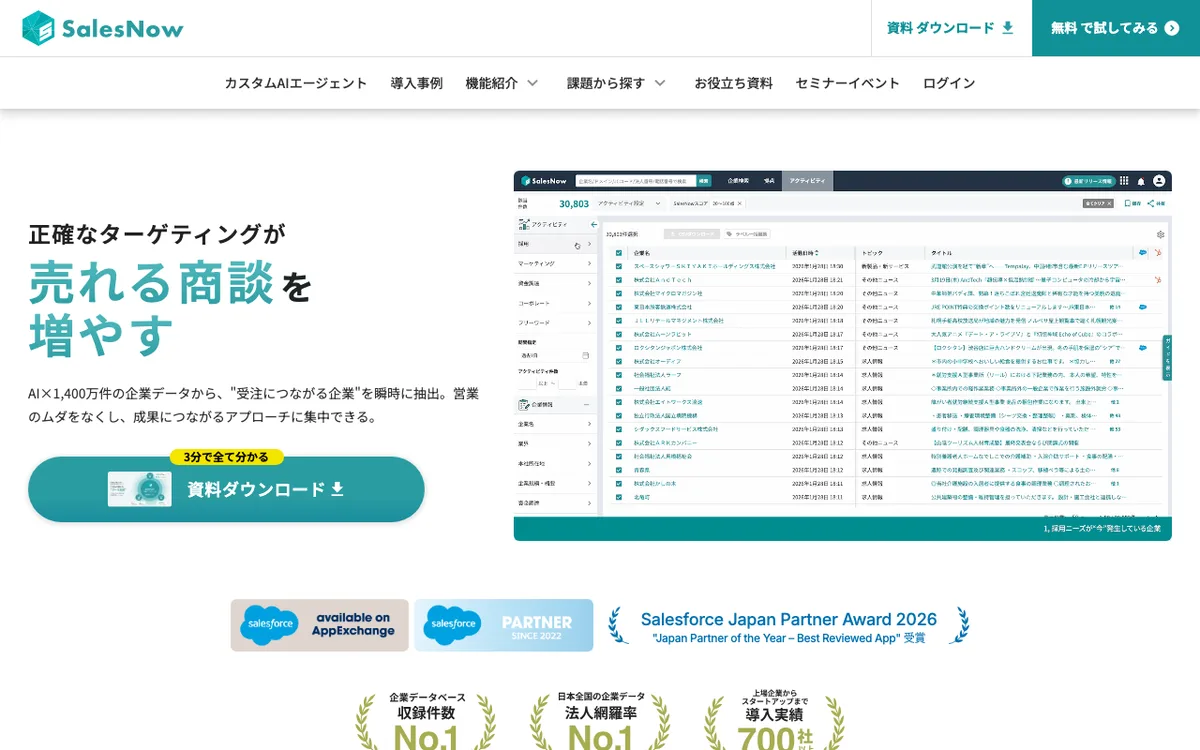Screen dimensions: 1200x750
Task: Click the 全てクリア button
Action: point(1099,203)
